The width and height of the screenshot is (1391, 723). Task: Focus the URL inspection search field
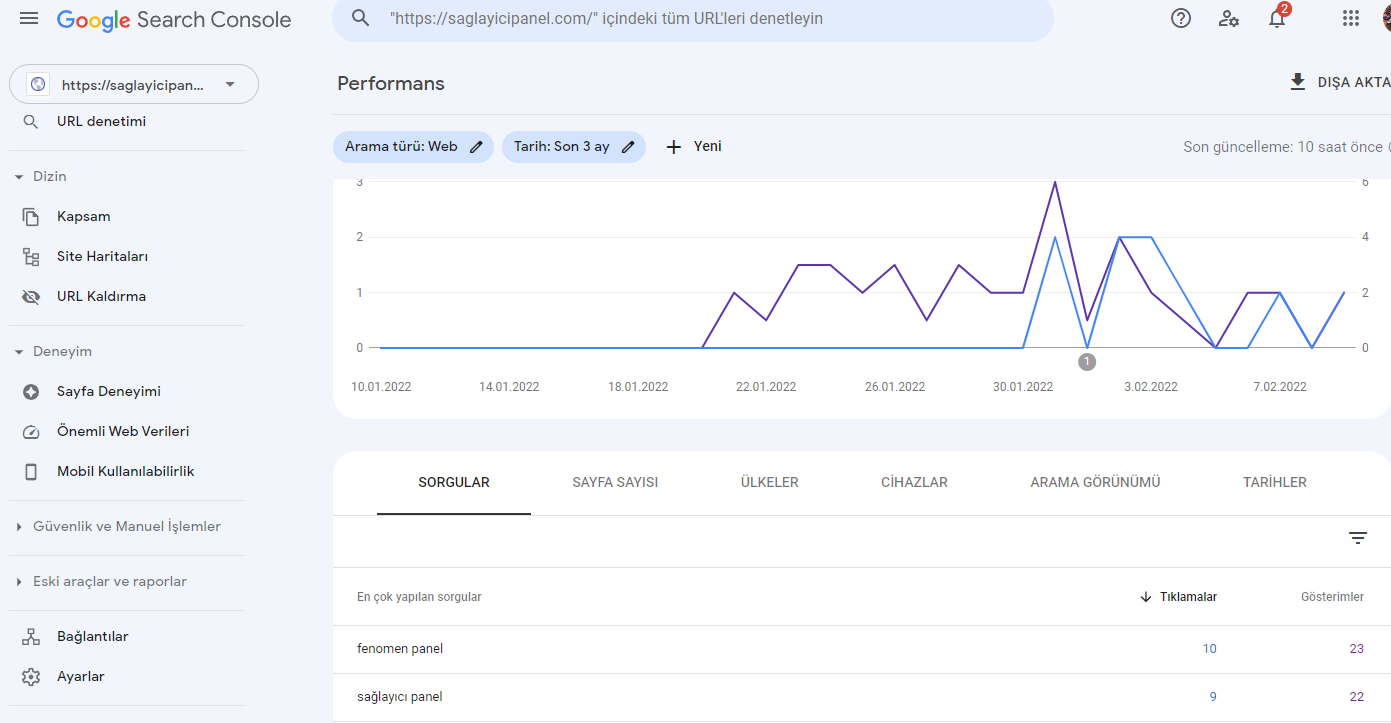point(692,18)
